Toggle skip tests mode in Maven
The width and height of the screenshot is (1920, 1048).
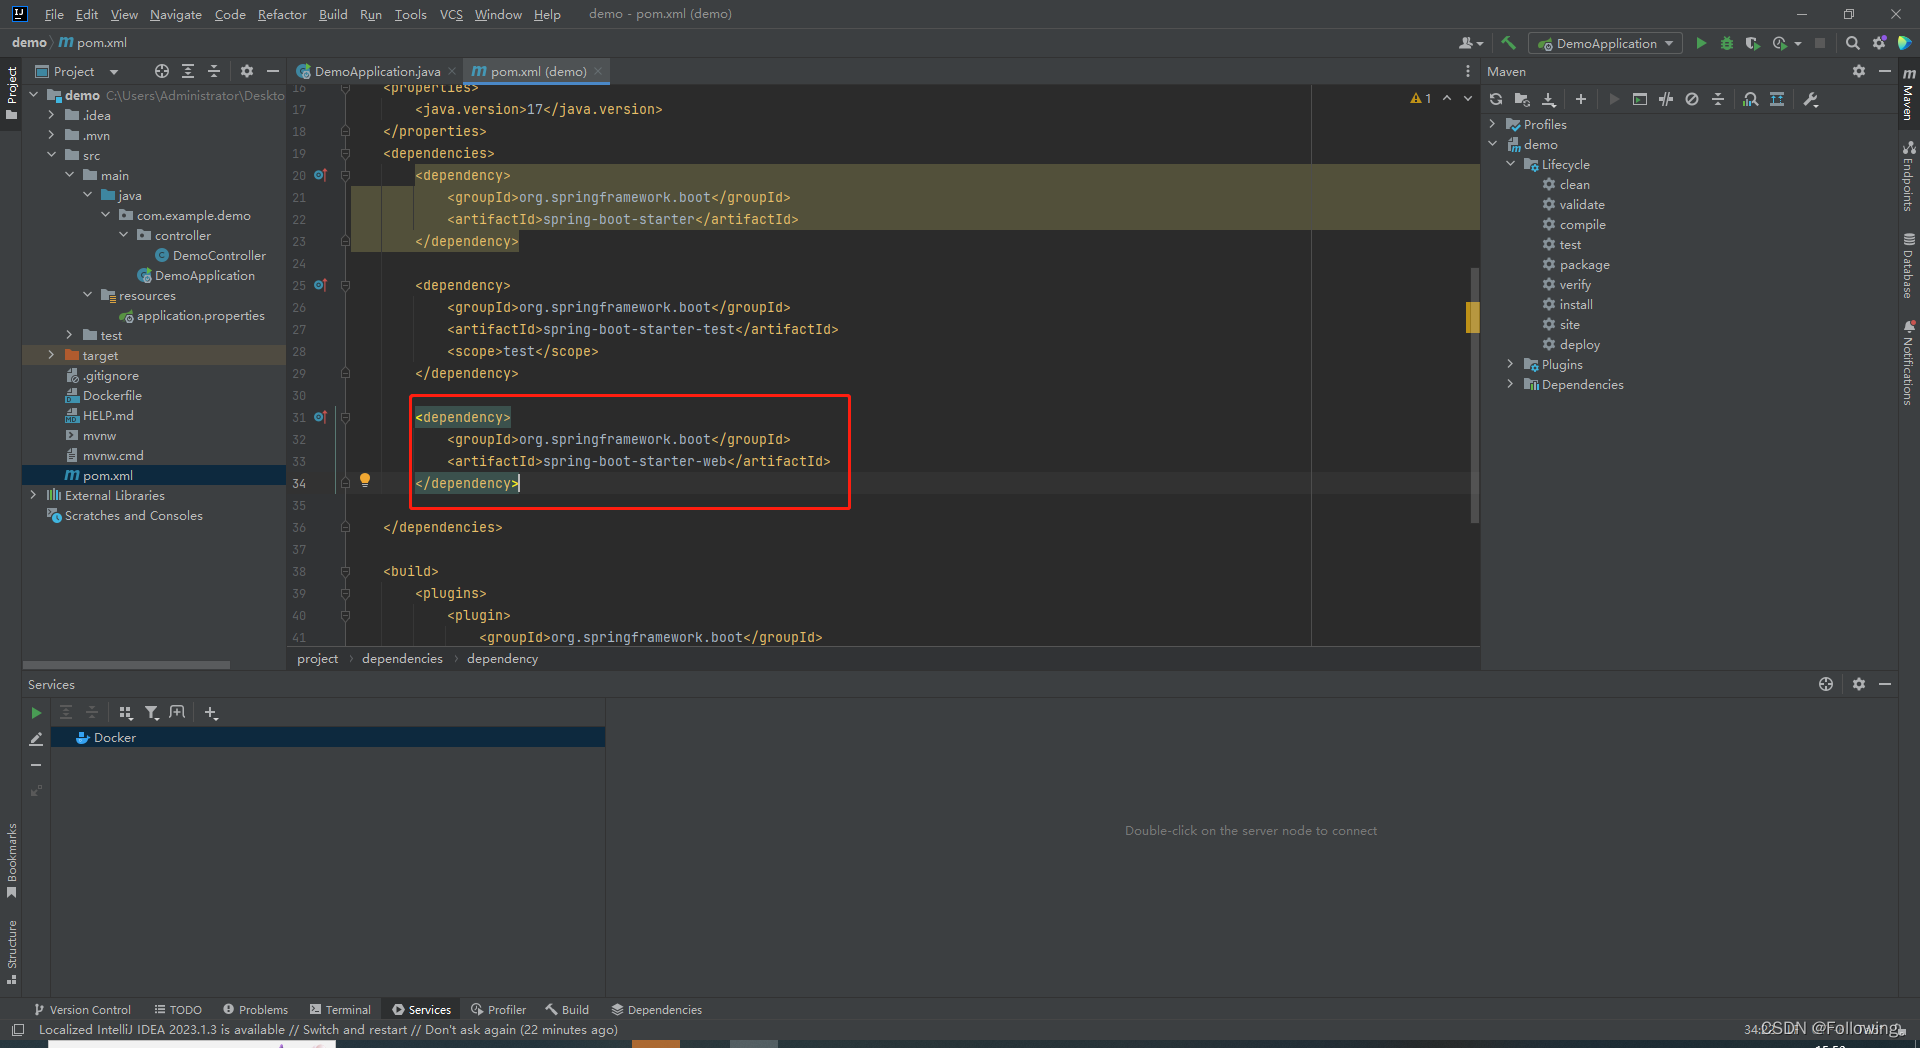point(1692,99)
